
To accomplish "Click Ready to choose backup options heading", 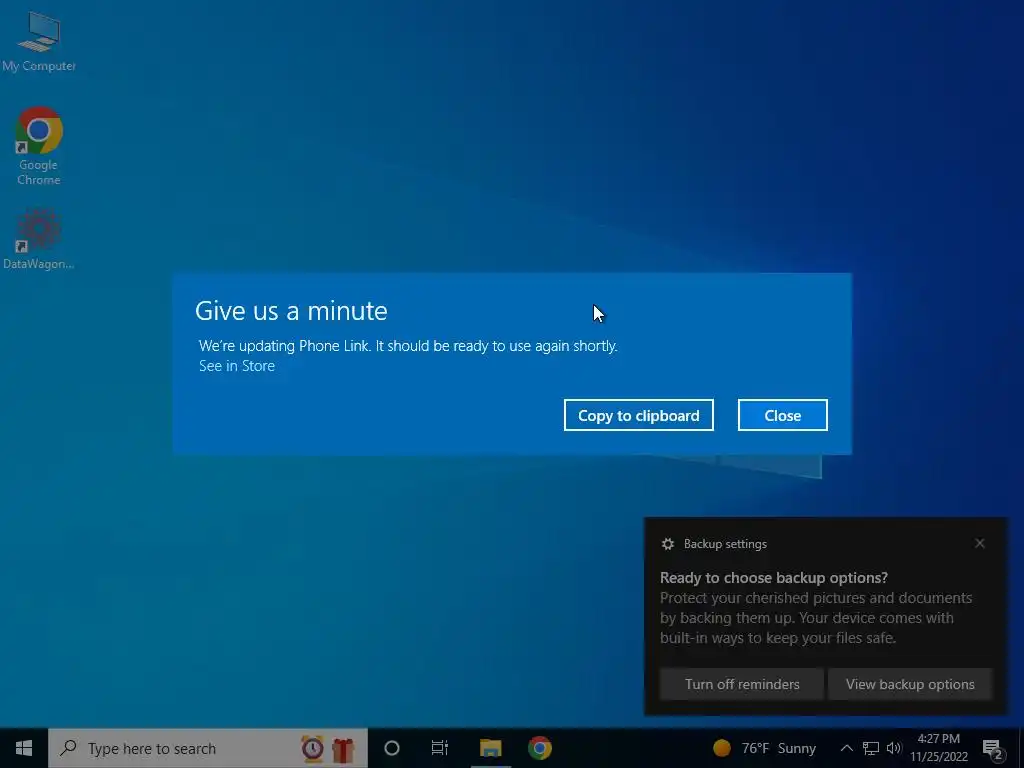I will tap(774, 577).
